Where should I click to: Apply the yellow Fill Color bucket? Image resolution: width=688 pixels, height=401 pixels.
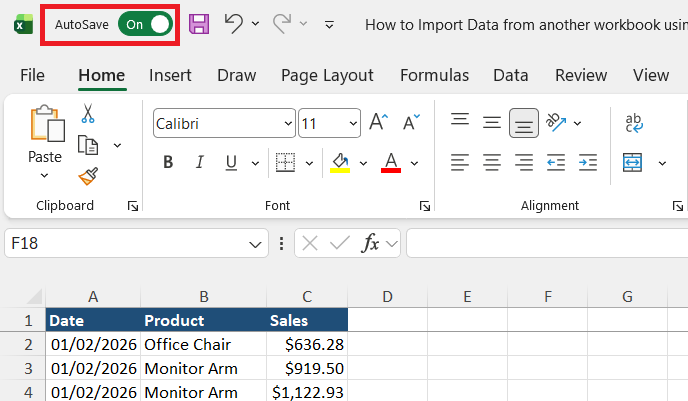click(x=340, y=163)
